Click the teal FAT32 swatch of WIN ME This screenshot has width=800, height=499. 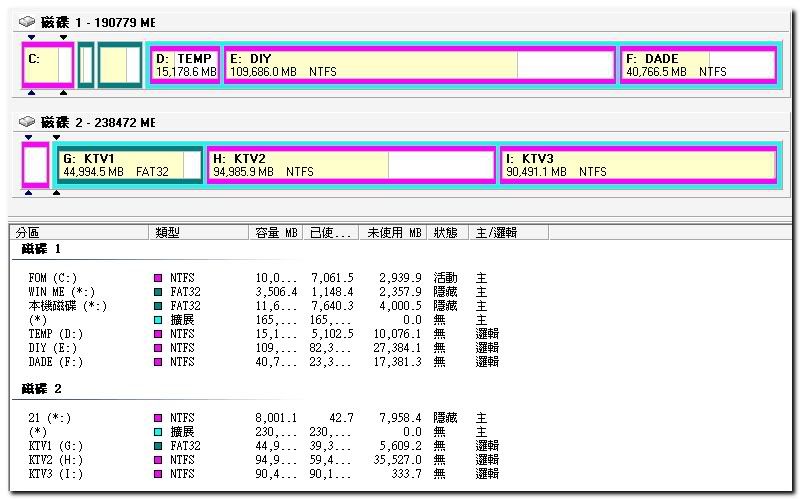pyautogui.click(x=158, y=292)
